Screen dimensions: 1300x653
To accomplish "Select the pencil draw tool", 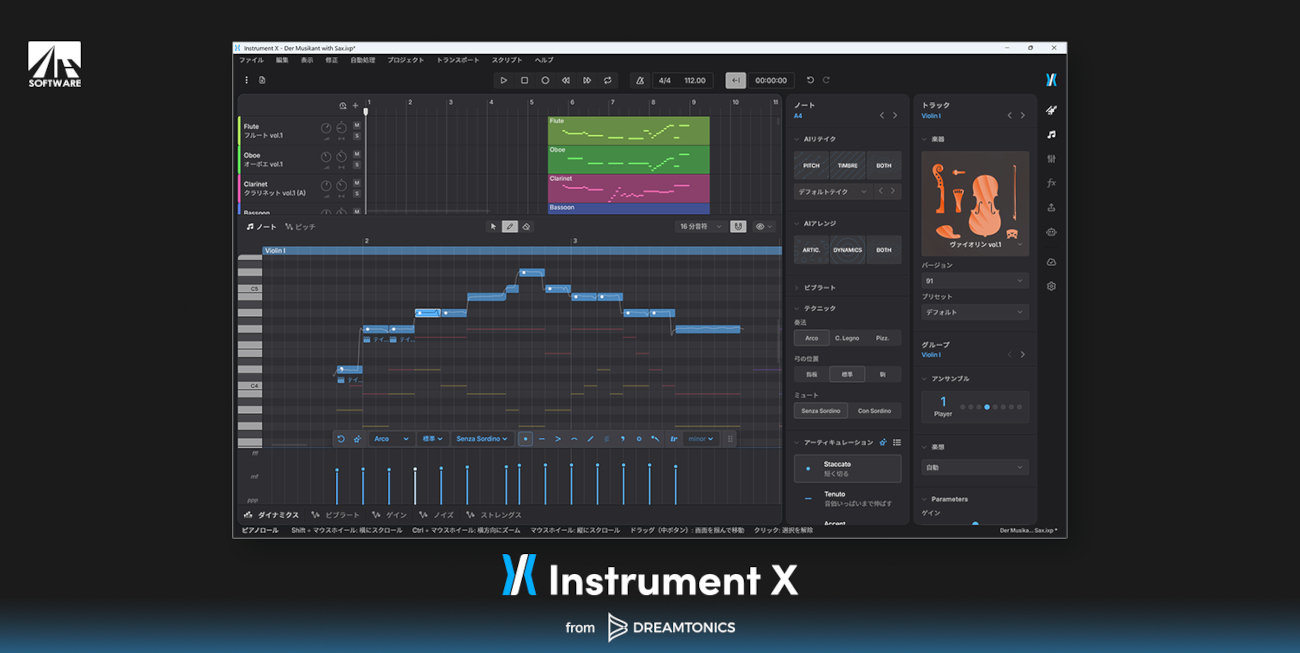I will (x=510, y=227).
